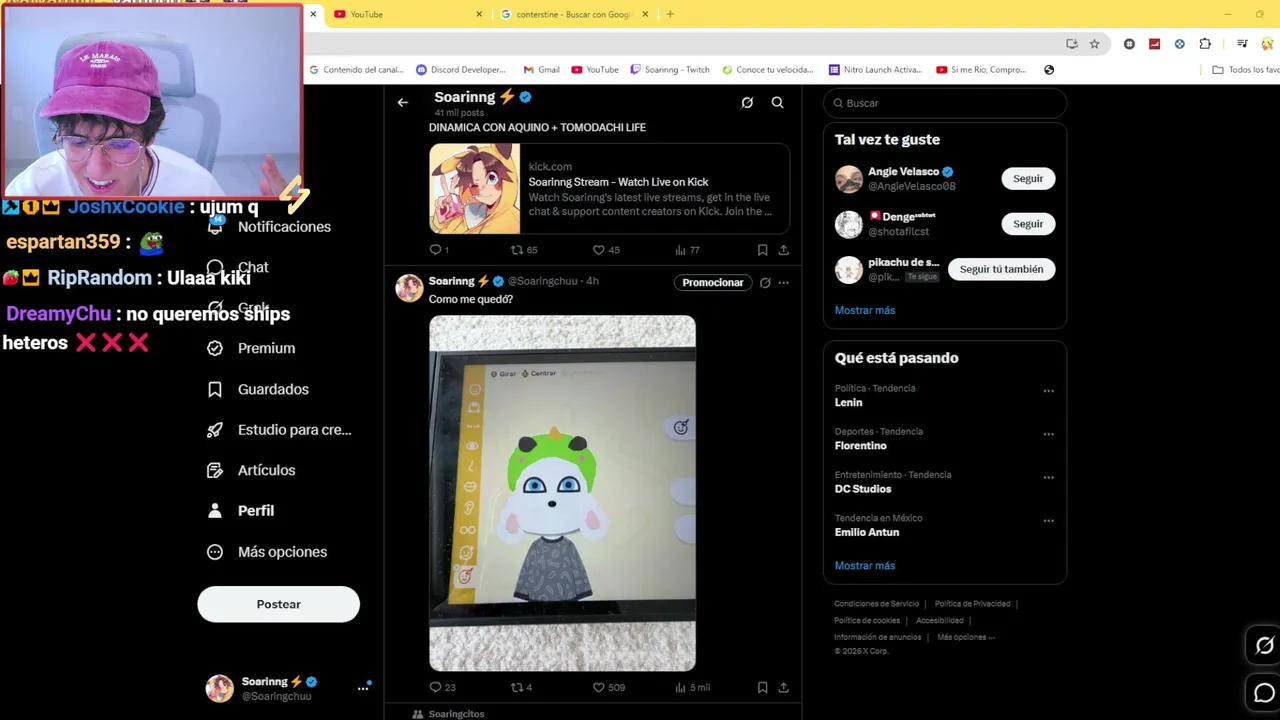Open Artículos in the sidebar
Image resolution: width=1280 pixels, height=720 pixels.
[x=251, y=470]
